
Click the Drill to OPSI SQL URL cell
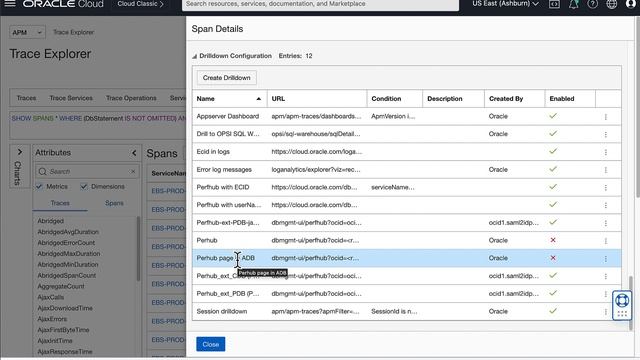point(316,134)
